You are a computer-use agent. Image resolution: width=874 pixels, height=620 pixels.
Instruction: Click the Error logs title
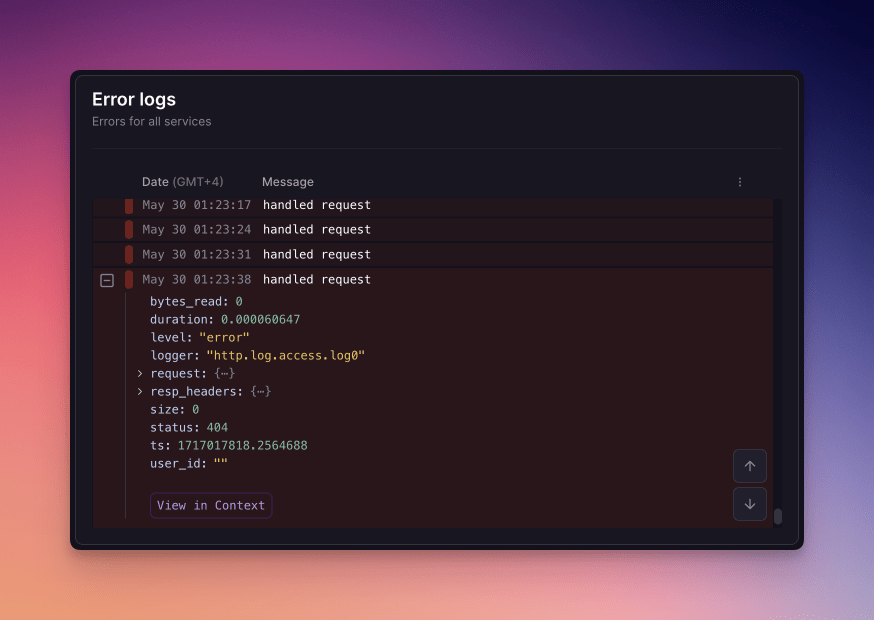pyautogui.click(x=134, y=99)
